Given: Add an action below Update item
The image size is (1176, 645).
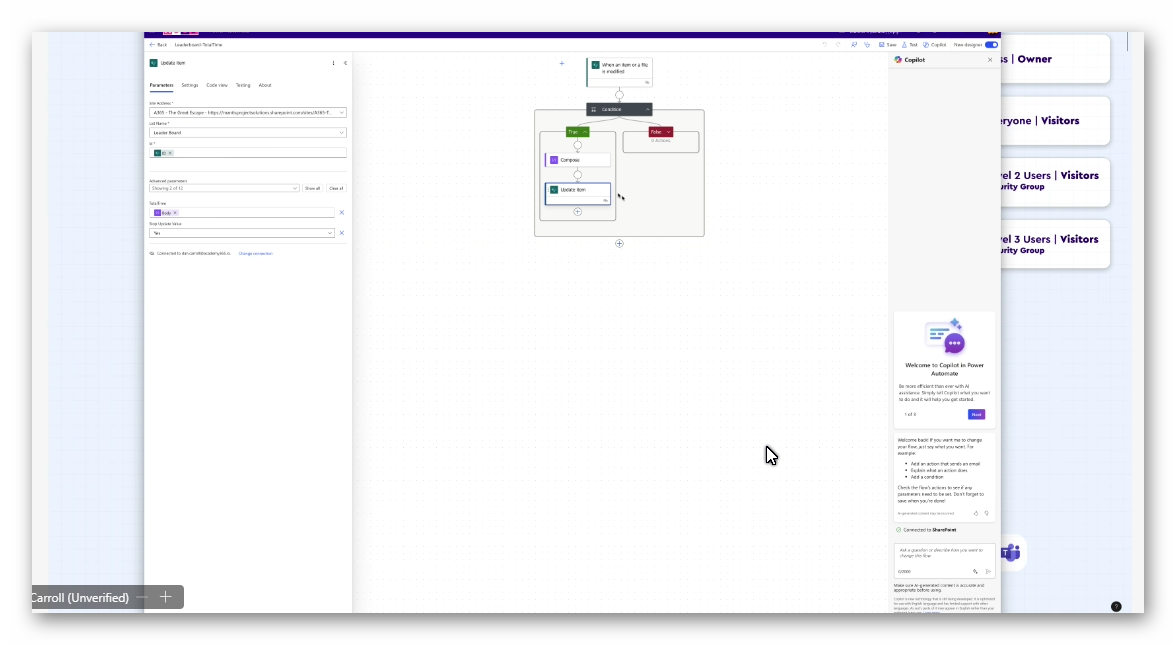Looking at the screenshot, I should [578, 212].
